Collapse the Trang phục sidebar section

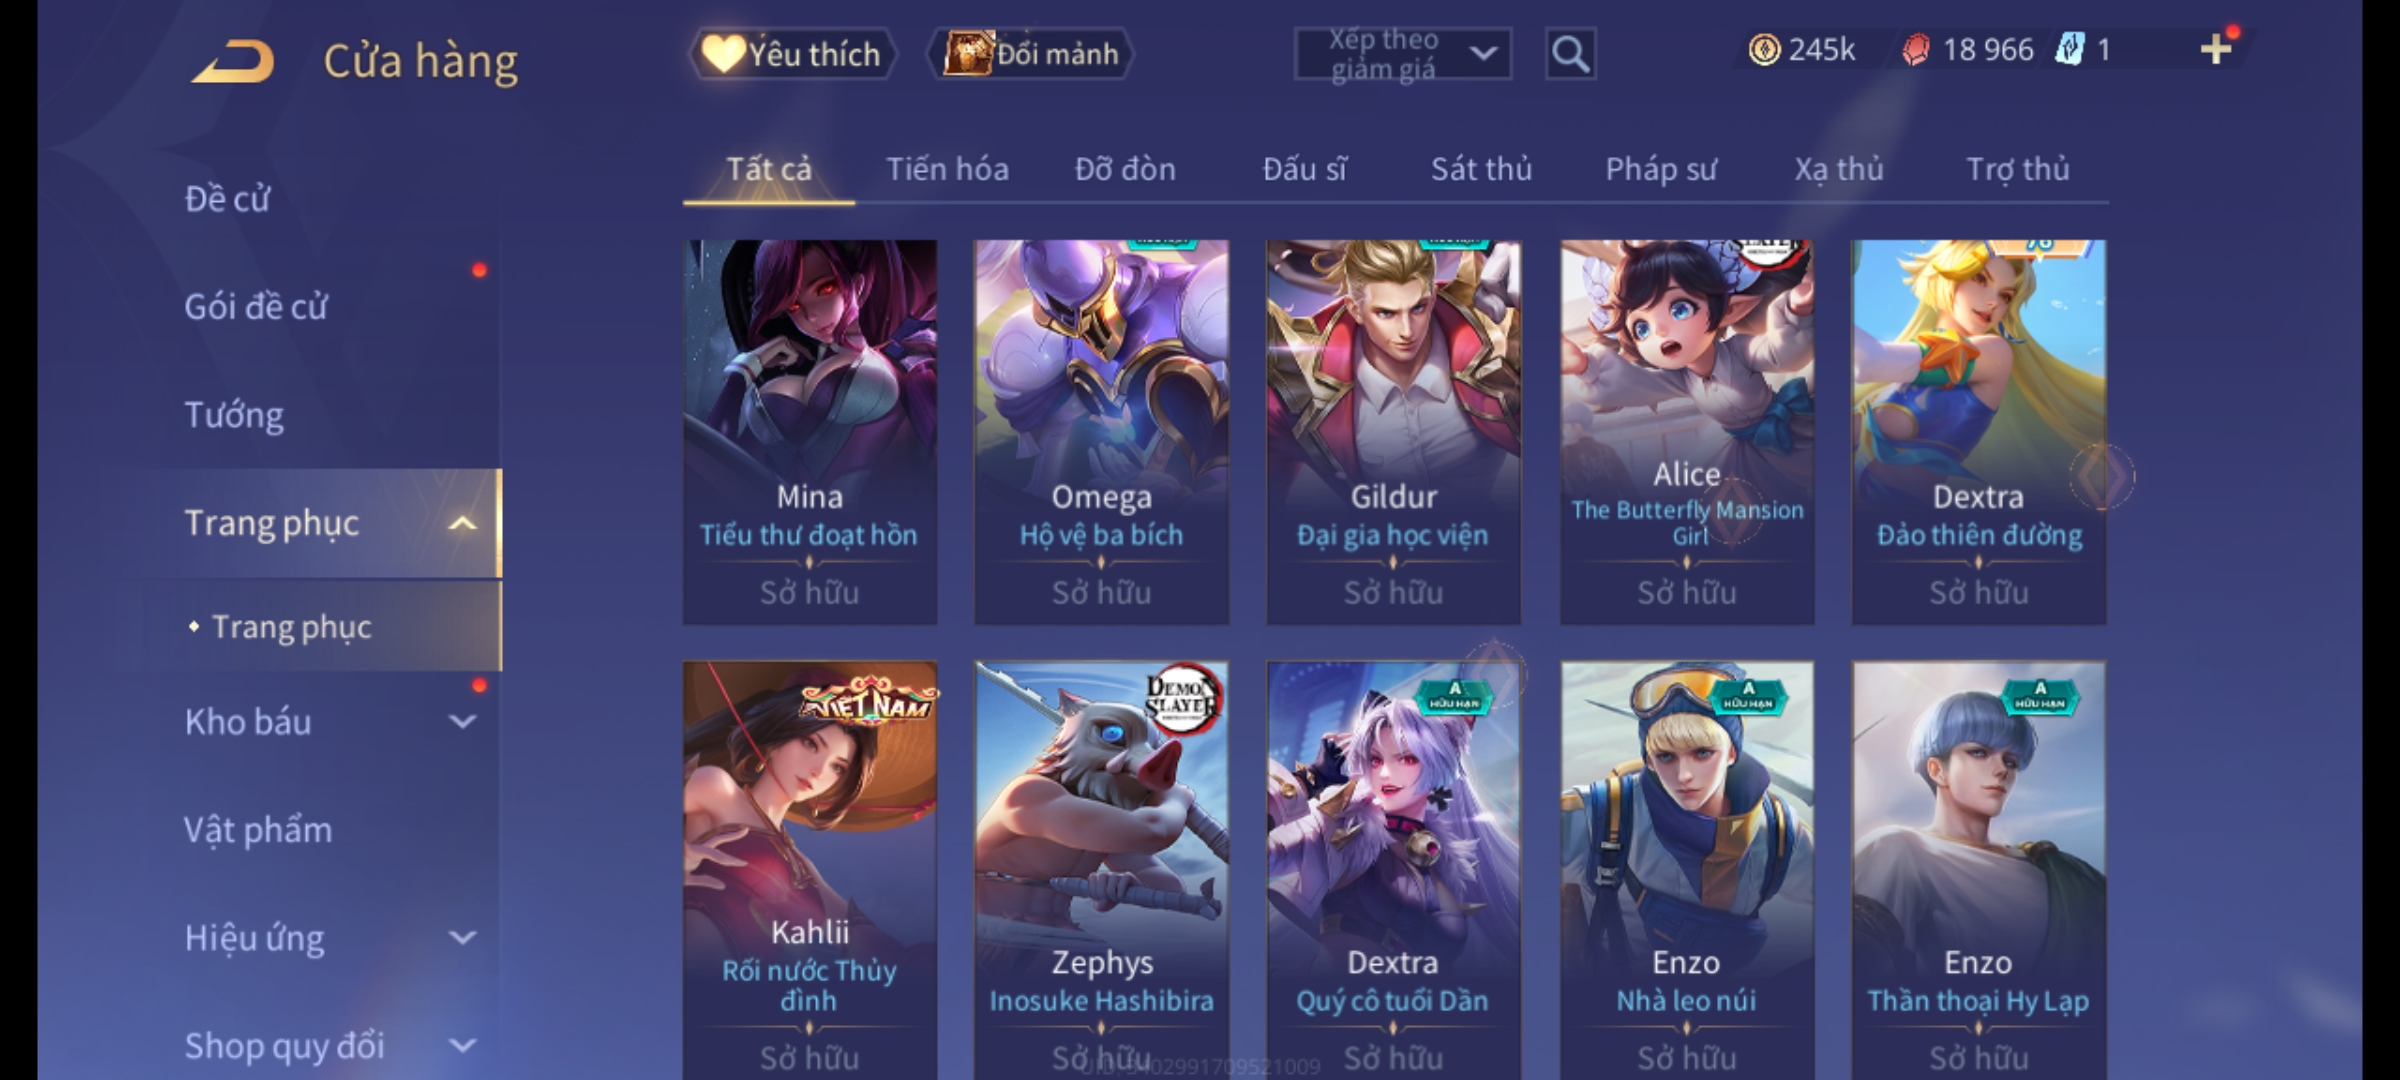pyautogui.click(x=462, y=523)
